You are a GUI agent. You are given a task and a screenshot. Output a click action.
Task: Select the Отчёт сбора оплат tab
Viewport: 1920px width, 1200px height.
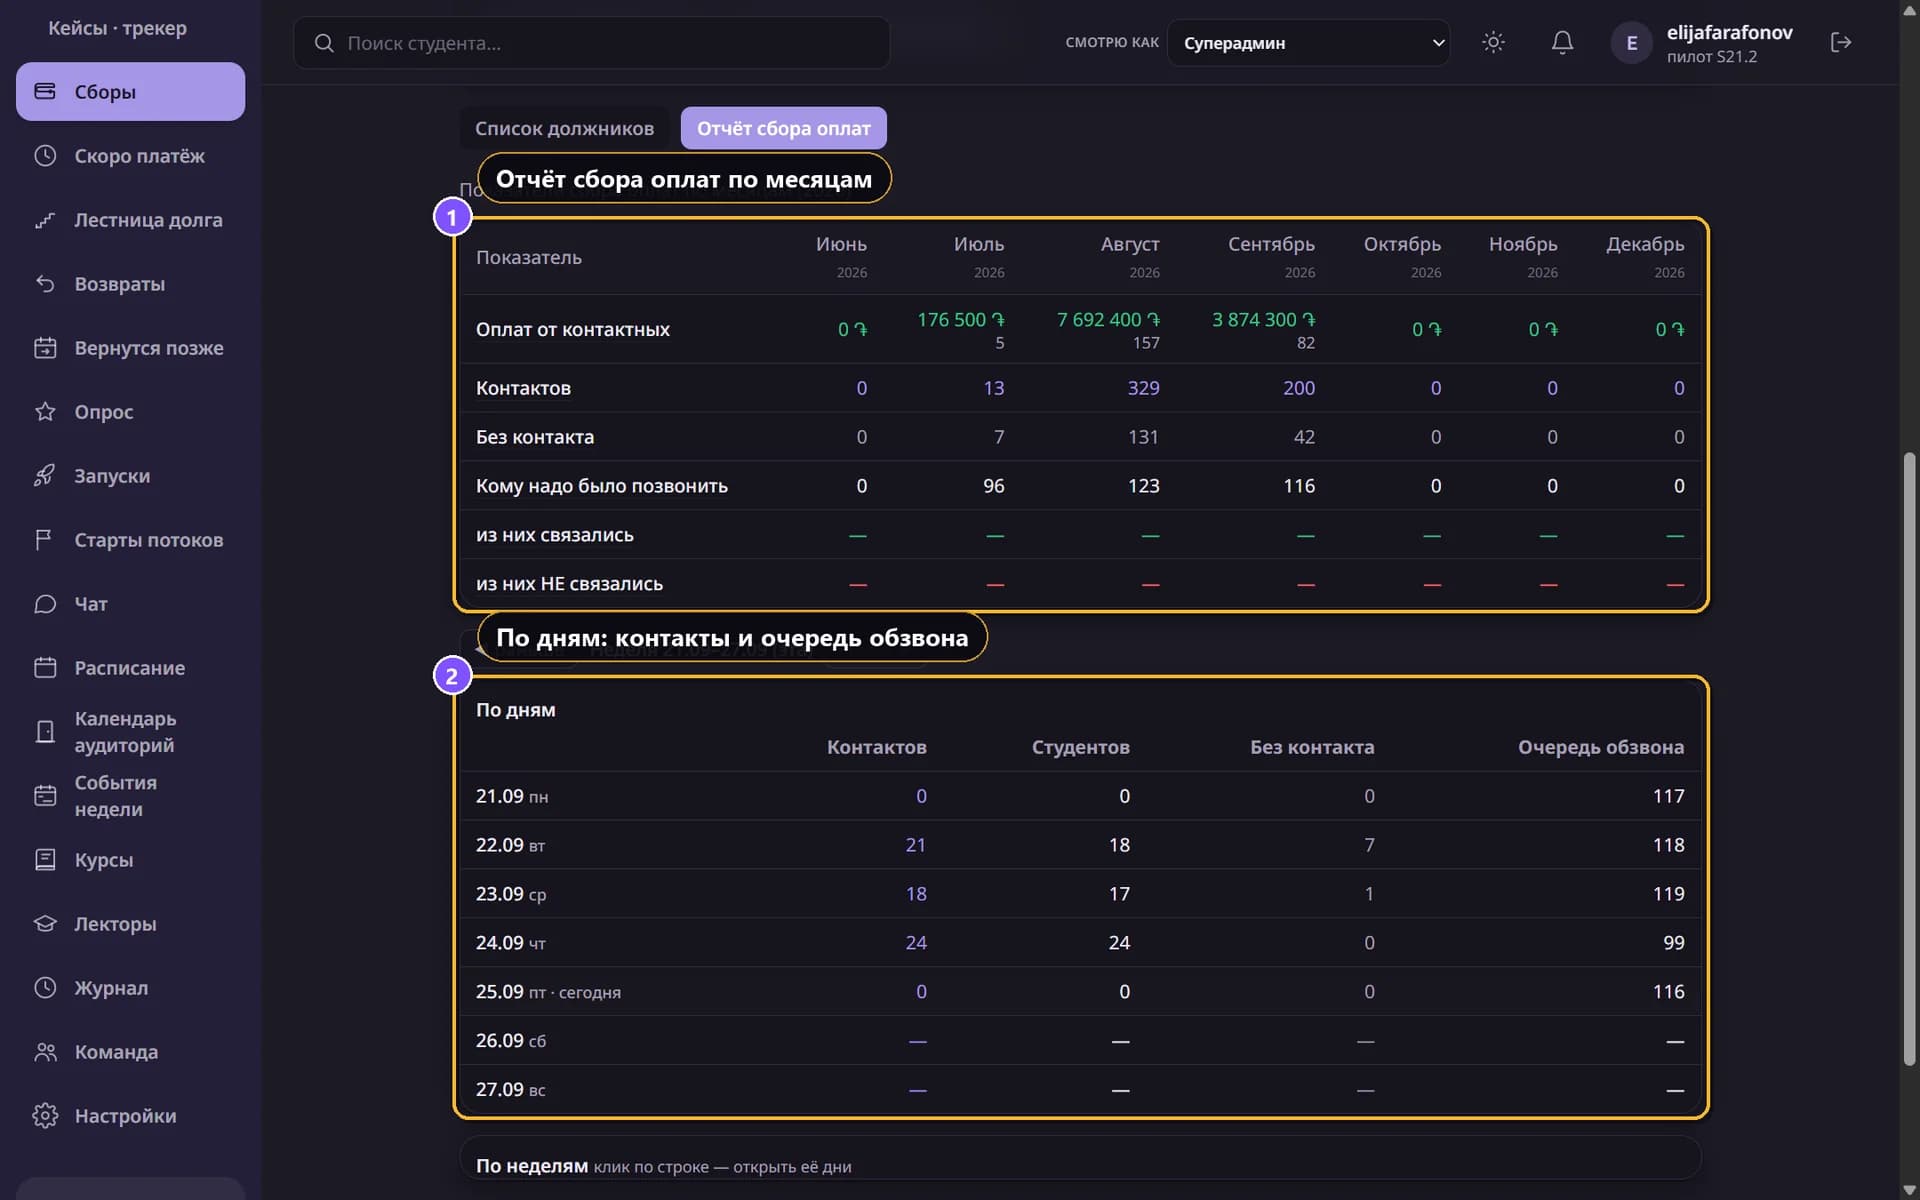[x=783, y=128]
